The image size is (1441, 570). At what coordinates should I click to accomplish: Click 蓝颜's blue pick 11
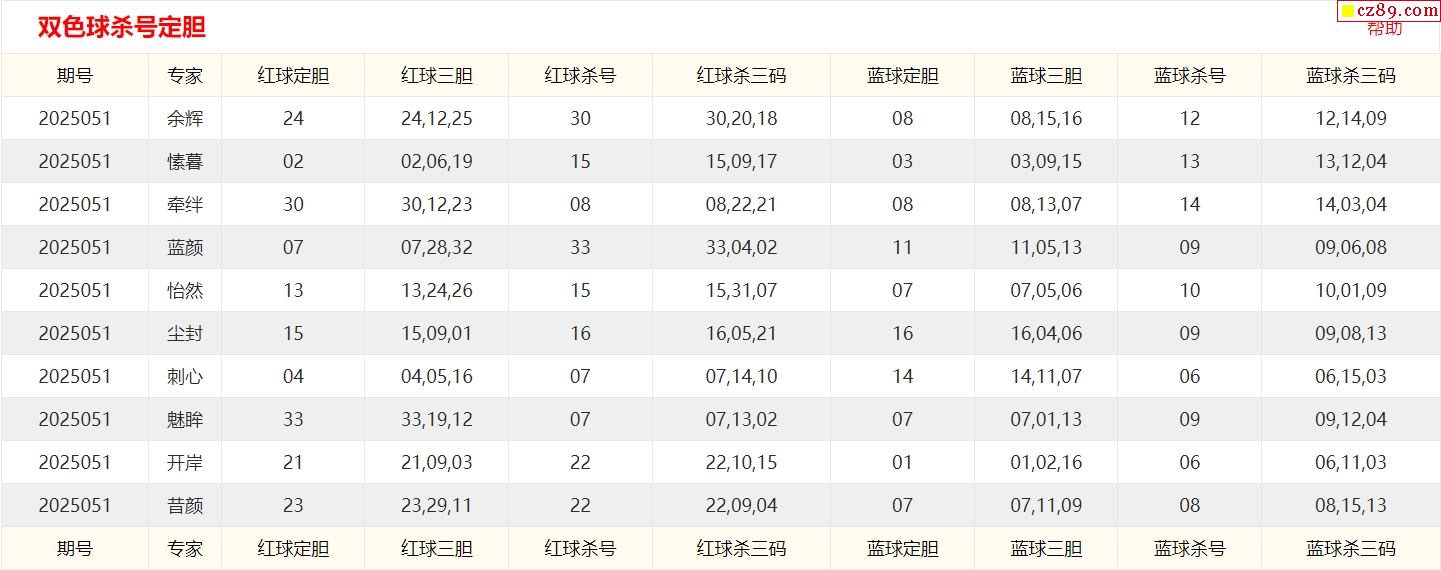point(902,248)
